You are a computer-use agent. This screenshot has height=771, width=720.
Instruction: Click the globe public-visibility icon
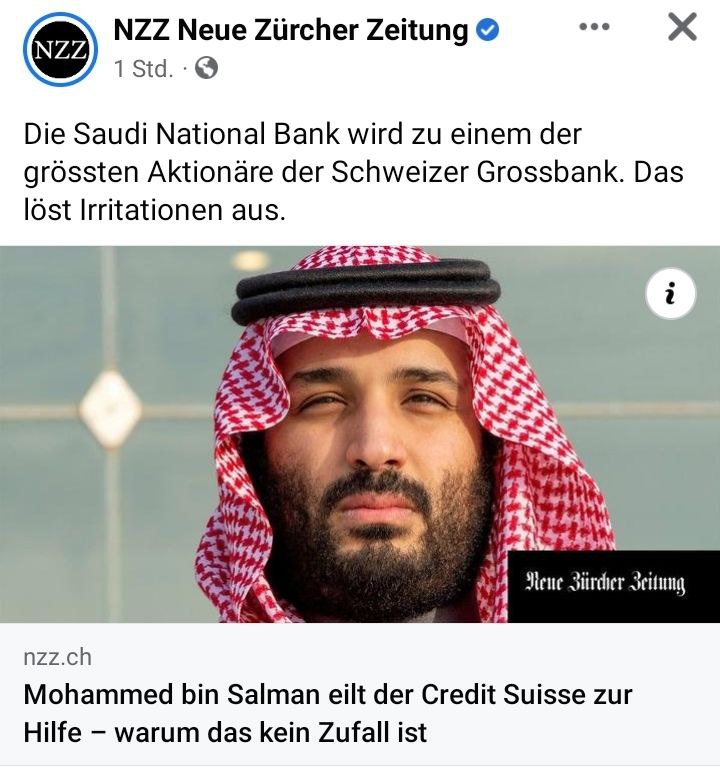pos(207,68)
